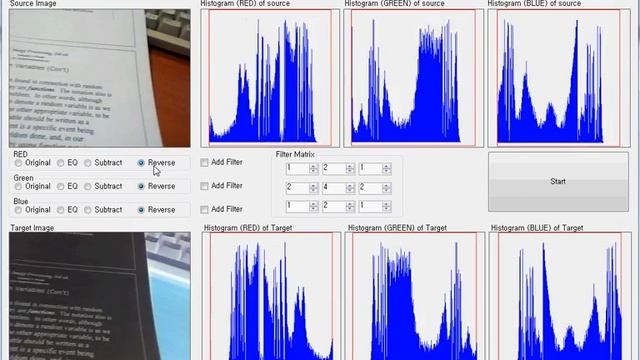Click the "Histogram (BLUE) of Target" label

pyautogui.click(x=537, y=228)
